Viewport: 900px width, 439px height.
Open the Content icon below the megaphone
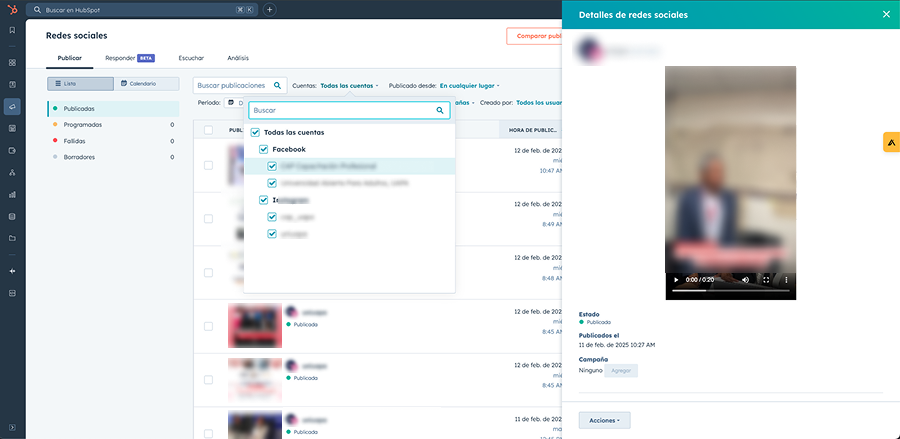tap(12, 128)
